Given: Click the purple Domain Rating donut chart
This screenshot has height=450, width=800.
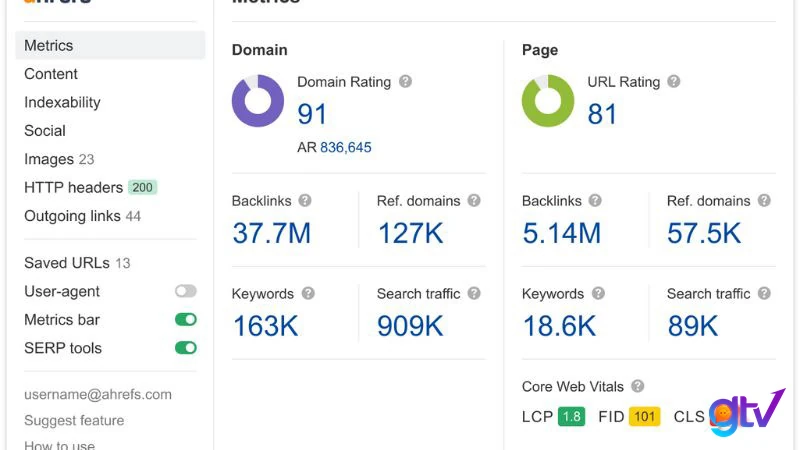Looking at the screenshot, I should coord(258,101).
